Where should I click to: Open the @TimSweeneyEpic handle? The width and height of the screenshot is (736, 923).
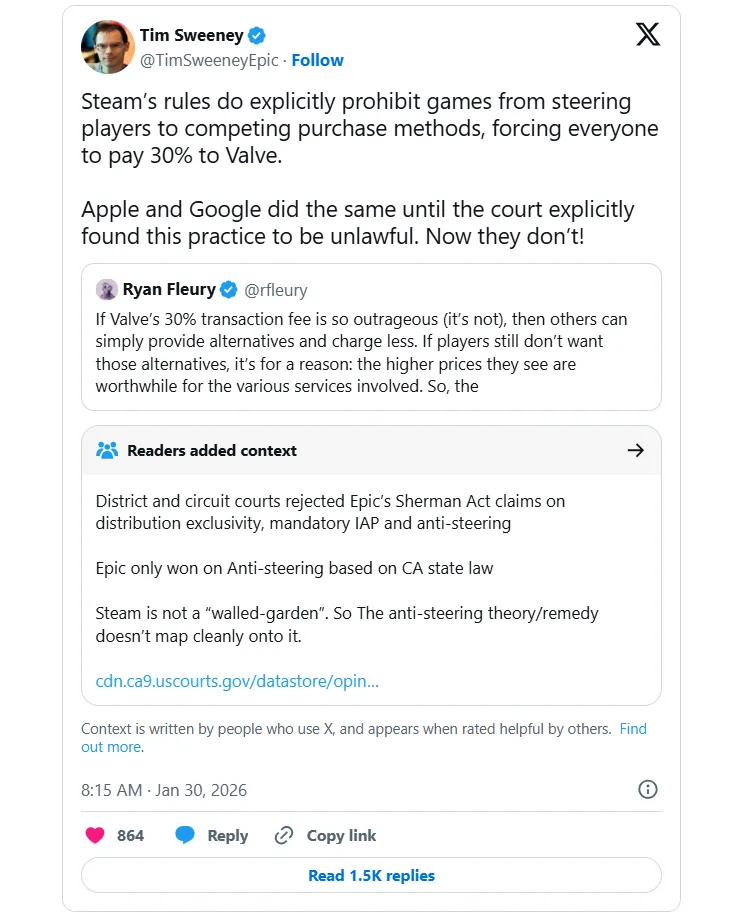click(x=209, y=60)
